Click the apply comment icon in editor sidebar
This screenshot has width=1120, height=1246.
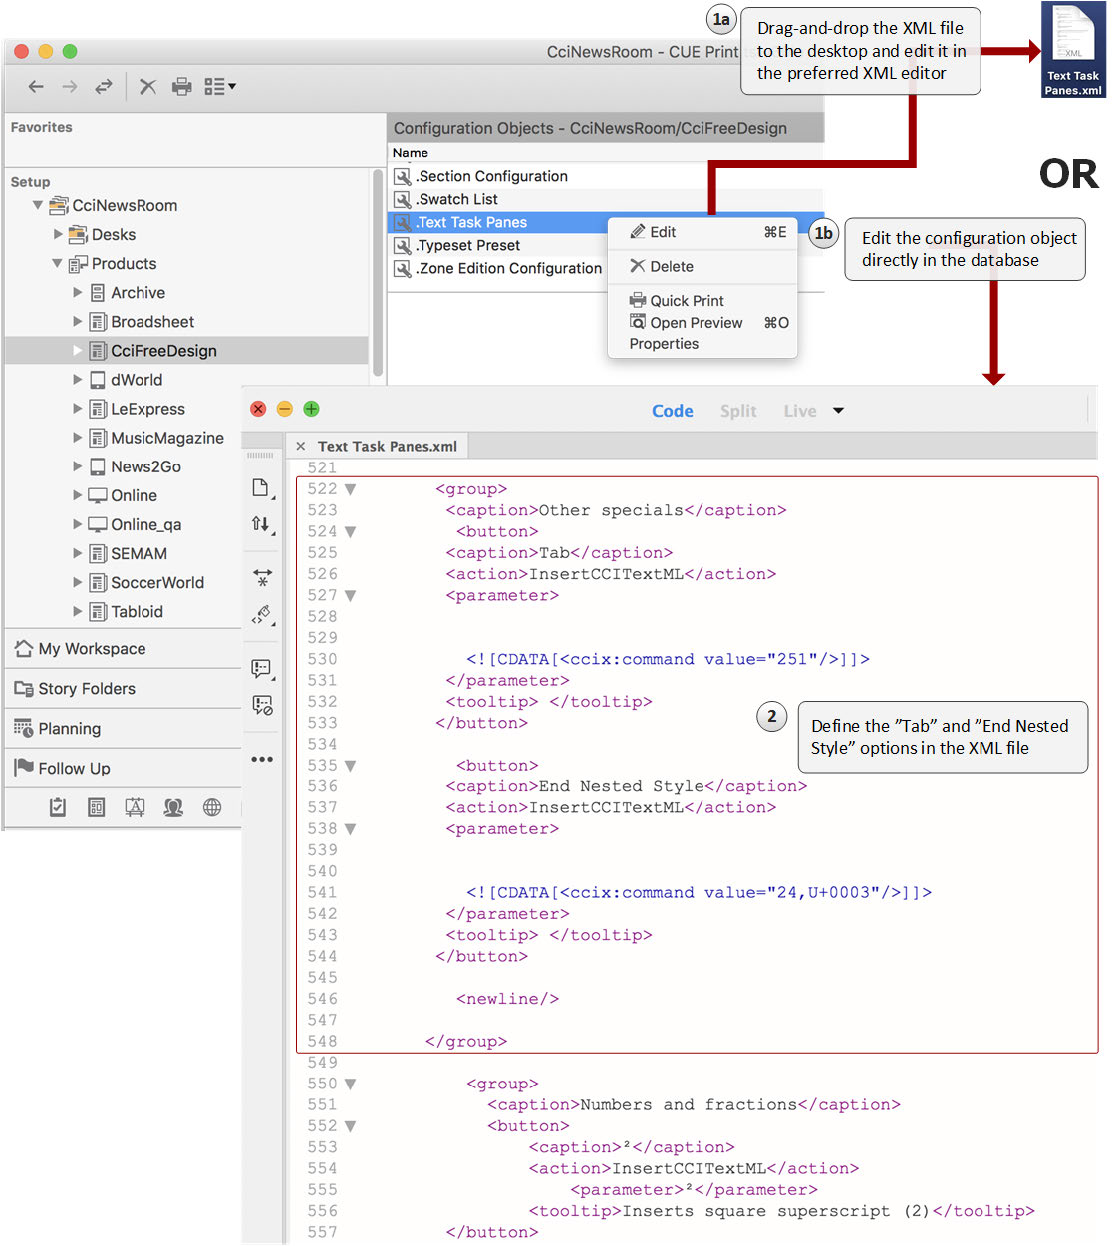tap(262, 668)
